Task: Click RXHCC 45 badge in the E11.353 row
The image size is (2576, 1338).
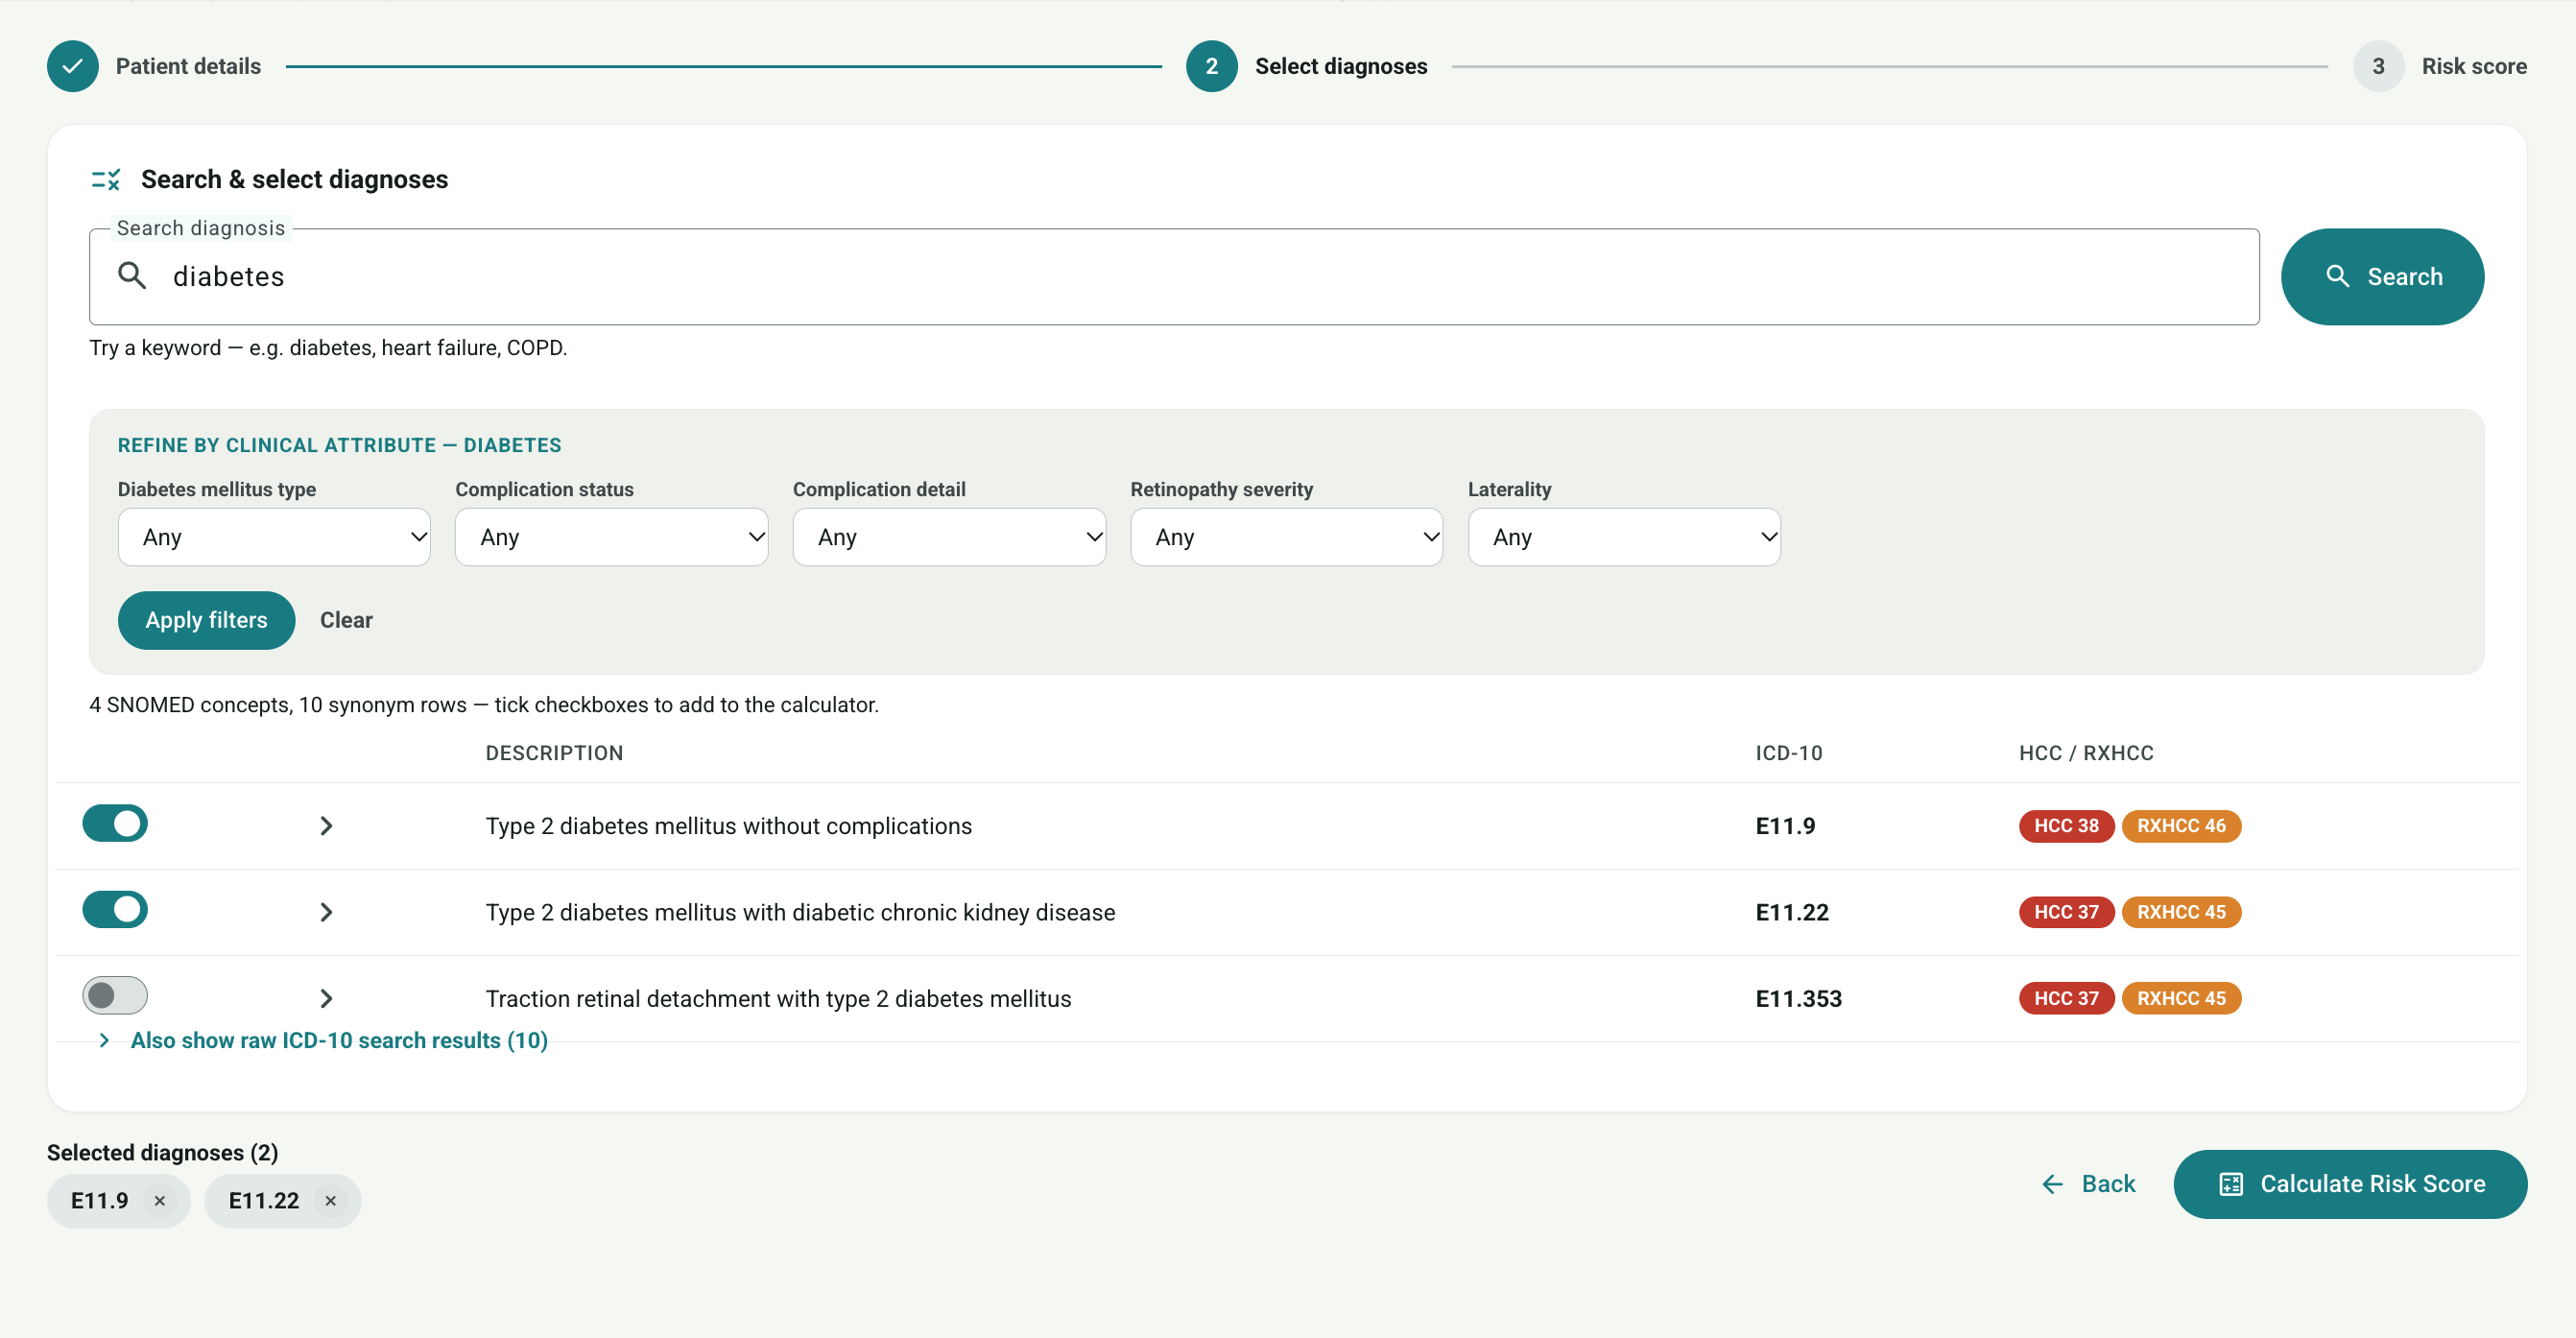Action: pos(2181,997)
